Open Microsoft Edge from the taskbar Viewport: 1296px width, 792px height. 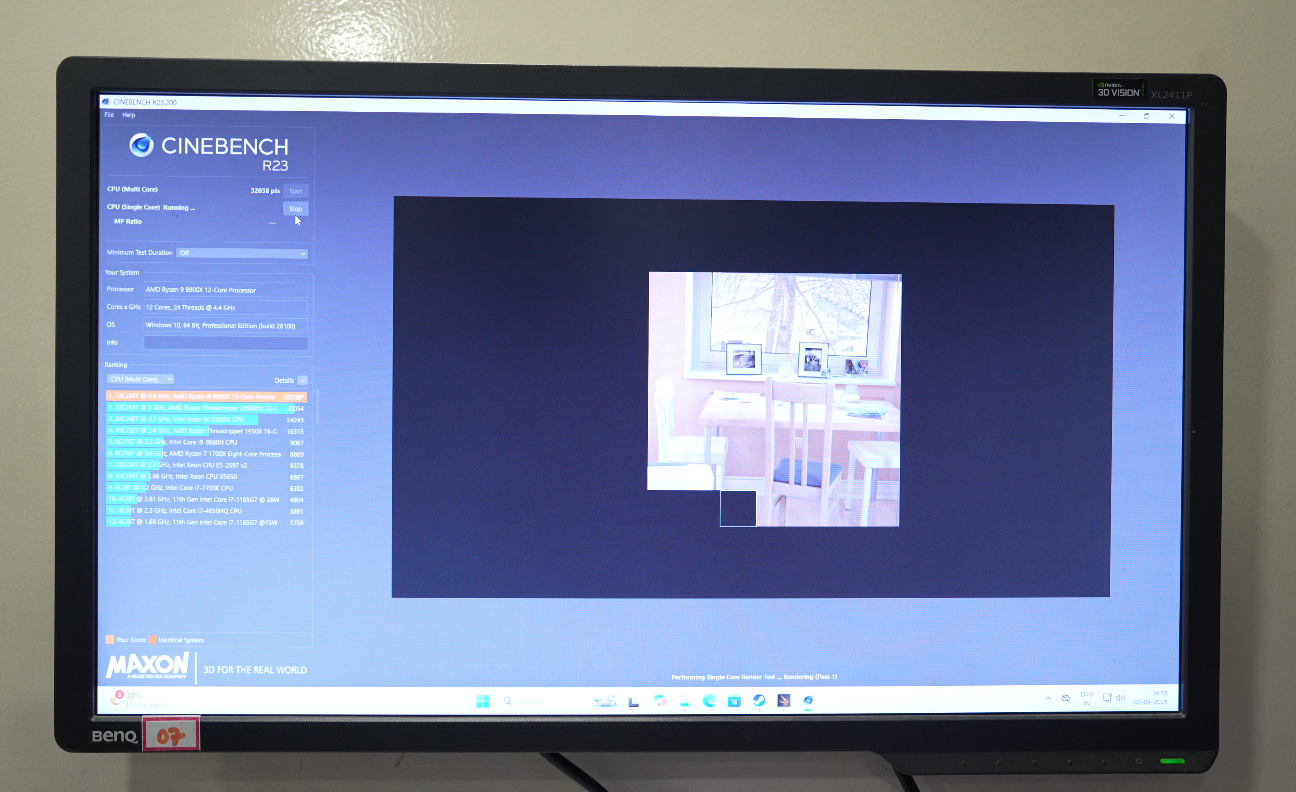(x=709, y=701)
